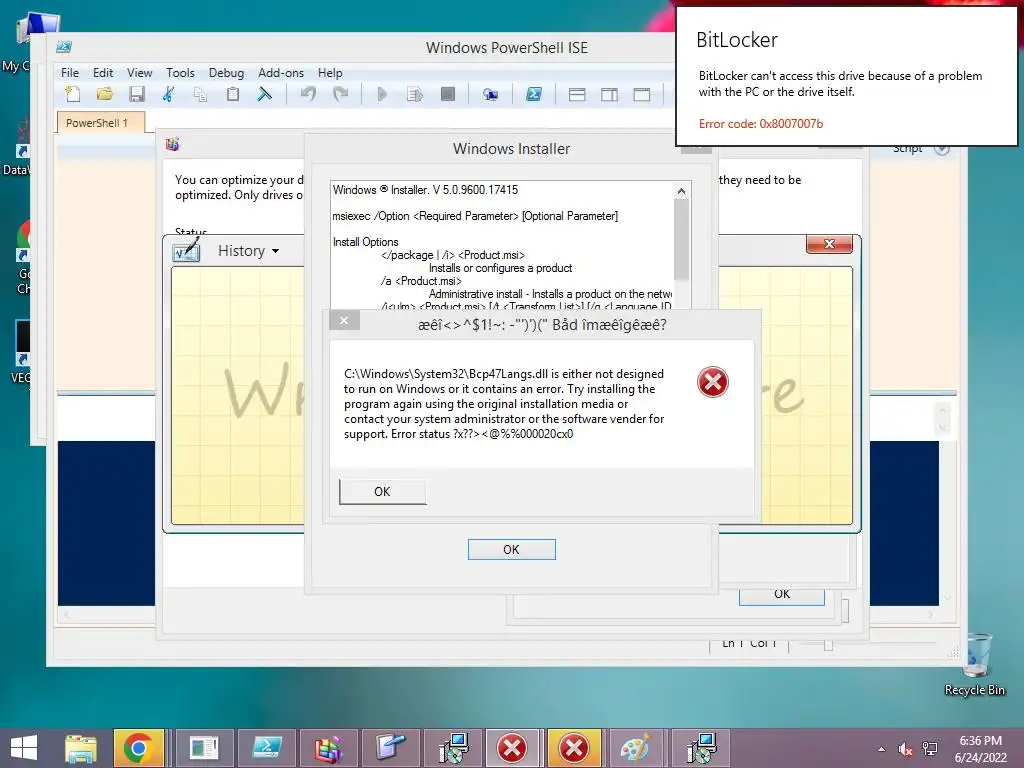Click the muted volume tray icon
The image size is (1024, 768).
tap(905, 748)
